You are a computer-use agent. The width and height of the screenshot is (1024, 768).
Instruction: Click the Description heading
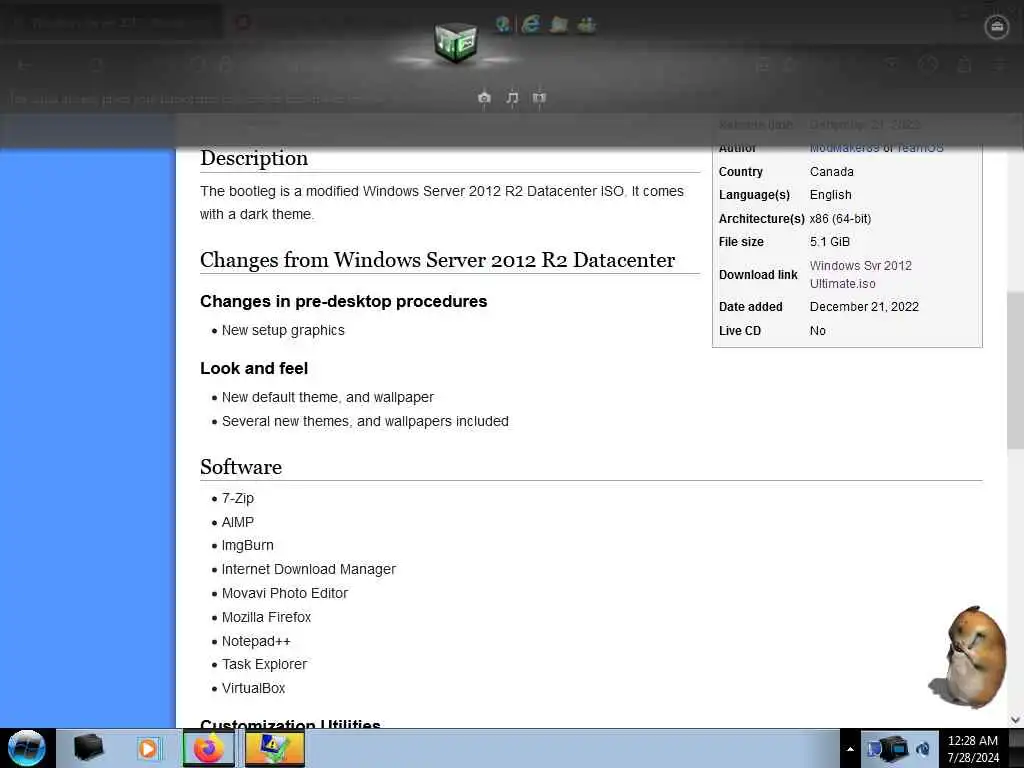[254, 158]
